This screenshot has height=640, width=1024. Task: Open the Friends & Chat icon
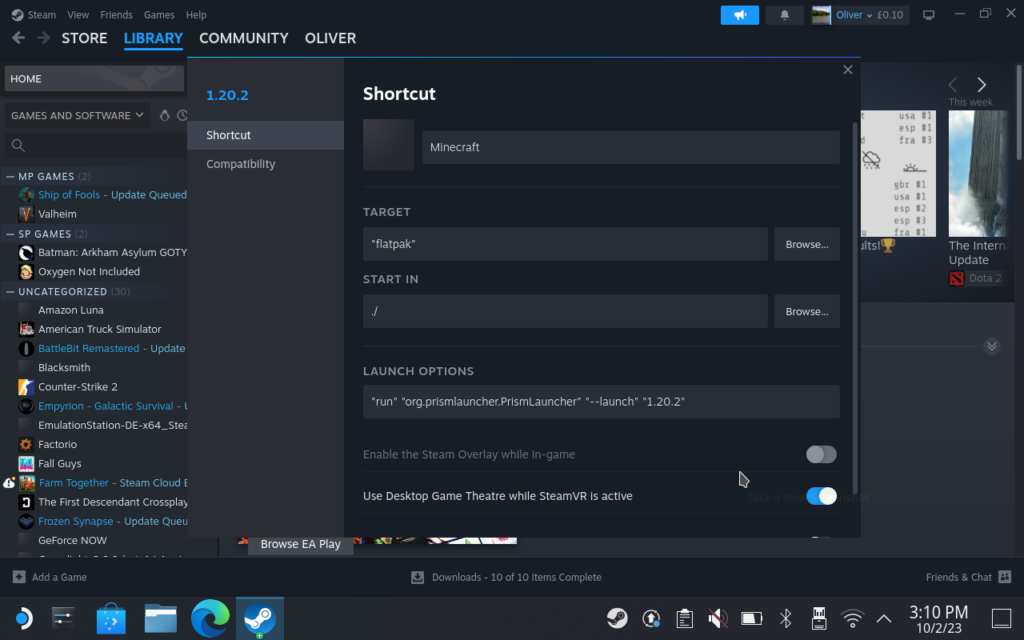pos(1004,577)
